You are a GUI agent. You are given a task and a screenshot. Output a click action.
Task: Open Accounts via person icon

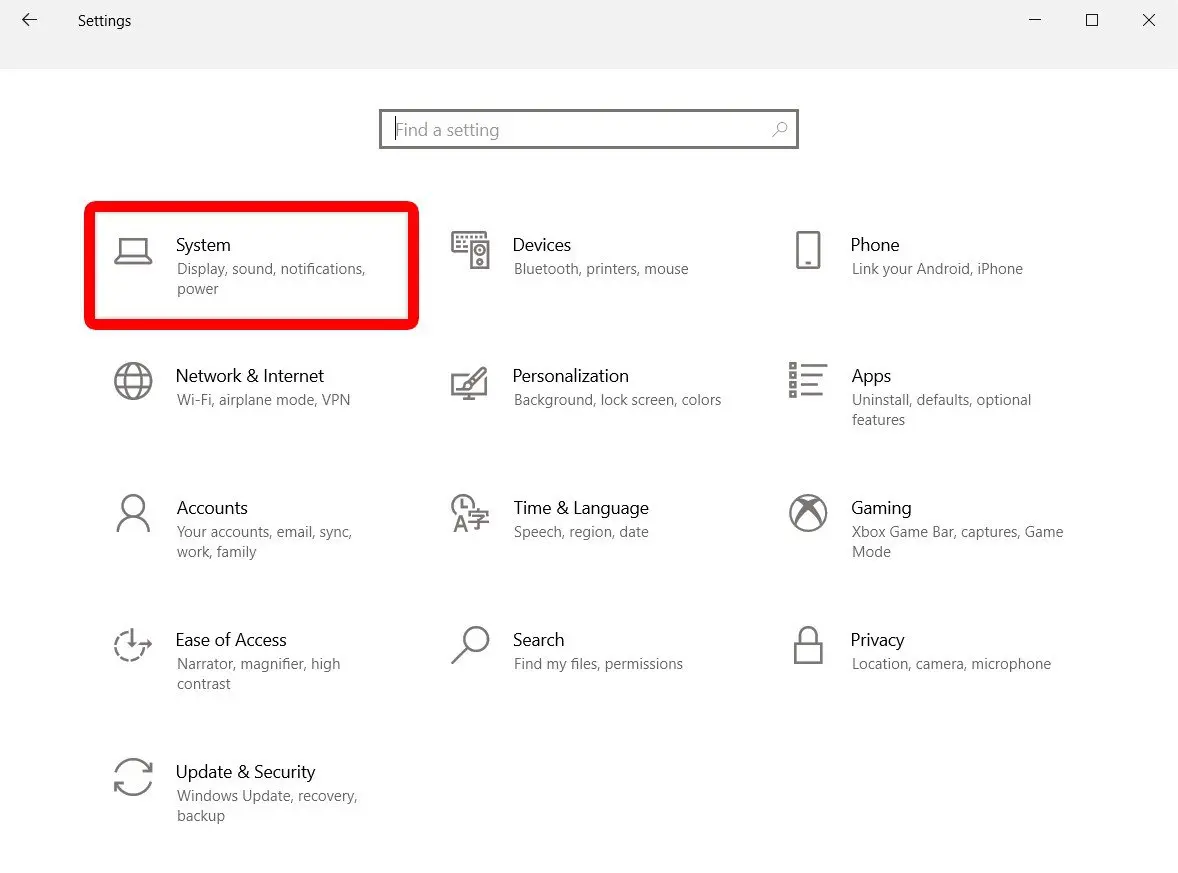tap(133, 514)
